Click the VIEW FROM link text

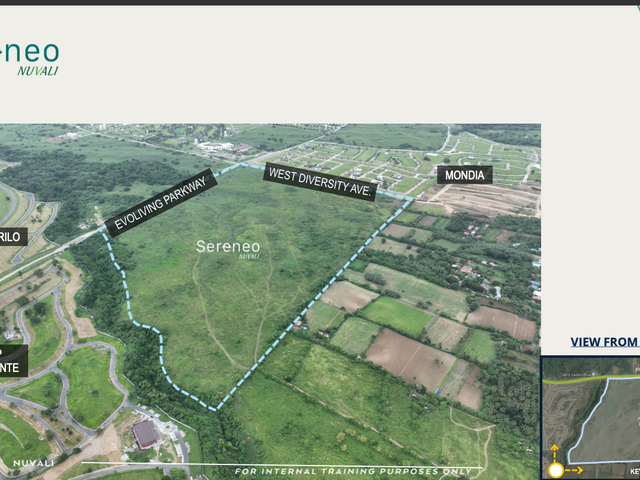coord(605,342)
